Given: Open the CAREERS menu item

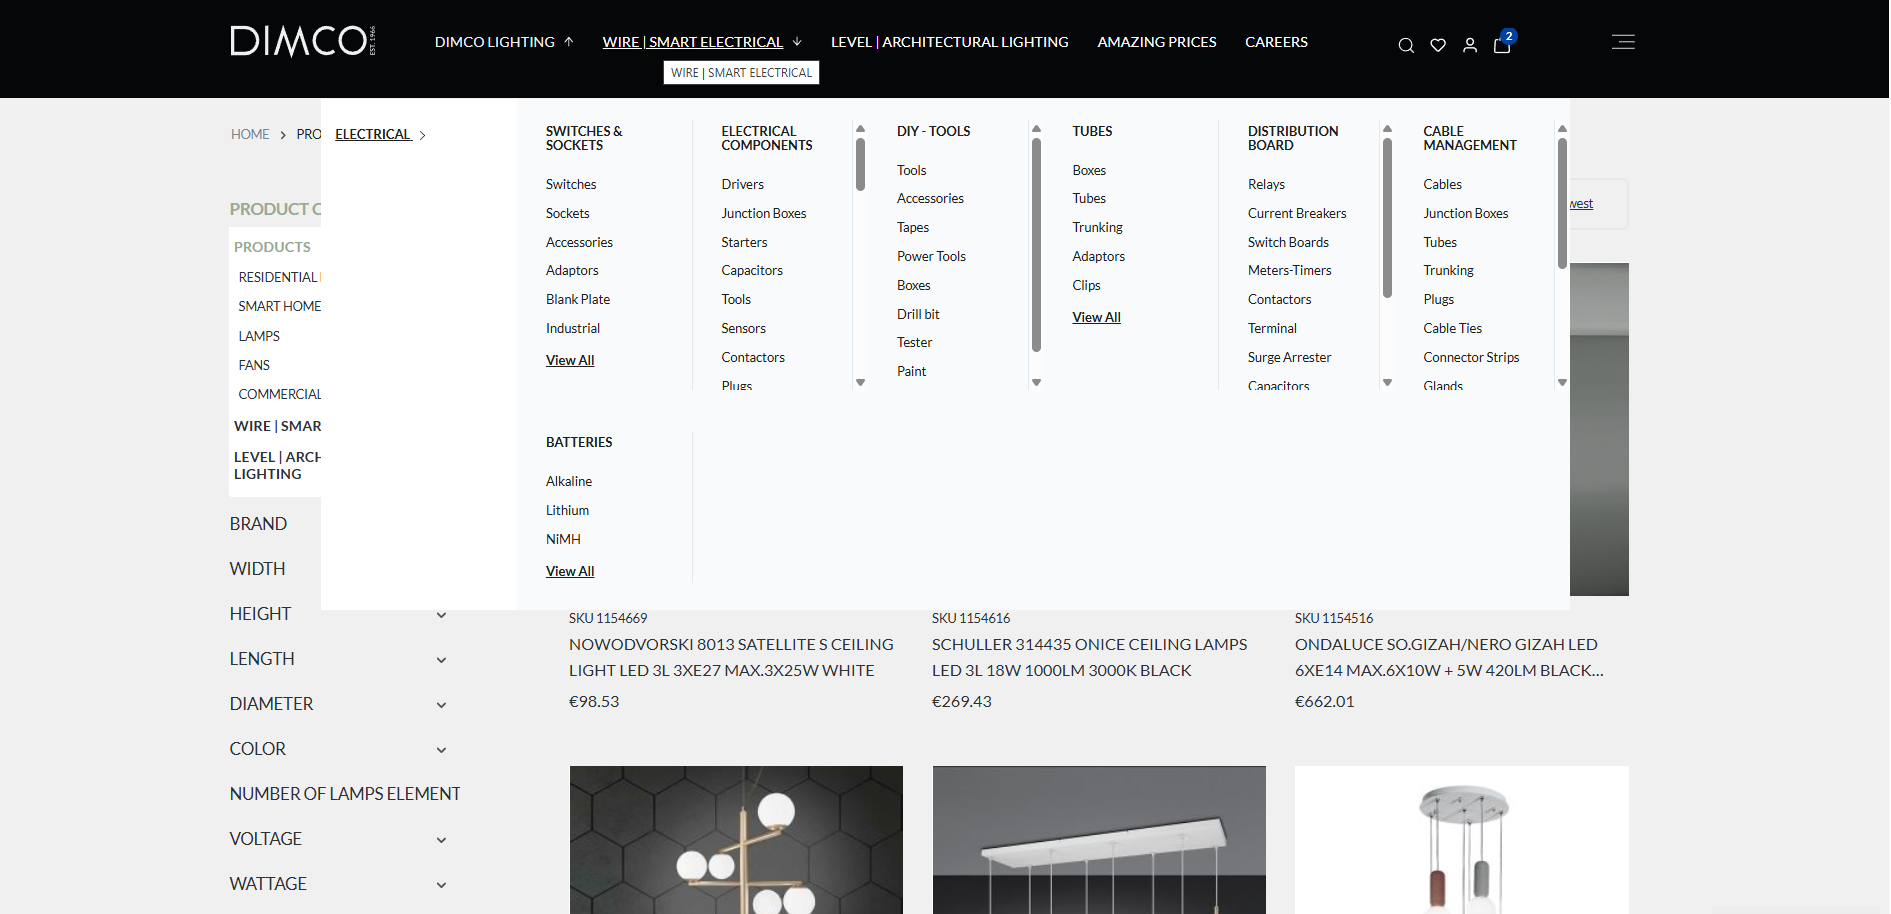Looking at the screenshot, I should (x=1276, y=42).
